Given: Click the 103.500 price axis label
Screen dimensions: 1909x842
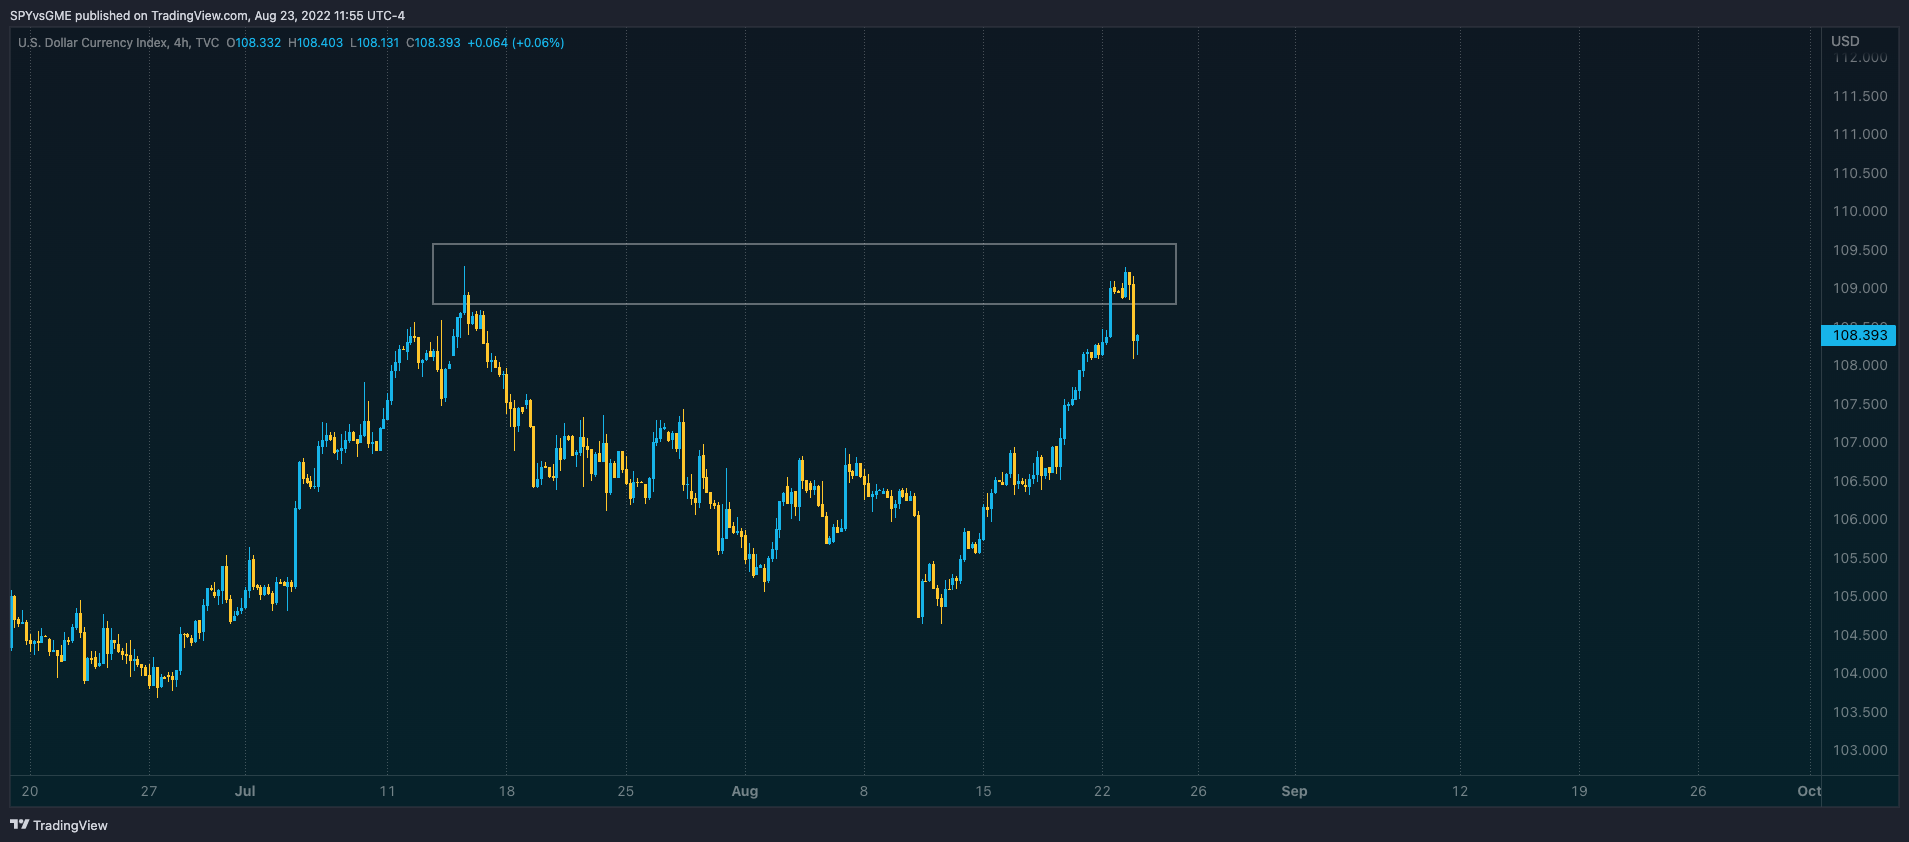Looking at the screenshot, I should point(1860,712).
